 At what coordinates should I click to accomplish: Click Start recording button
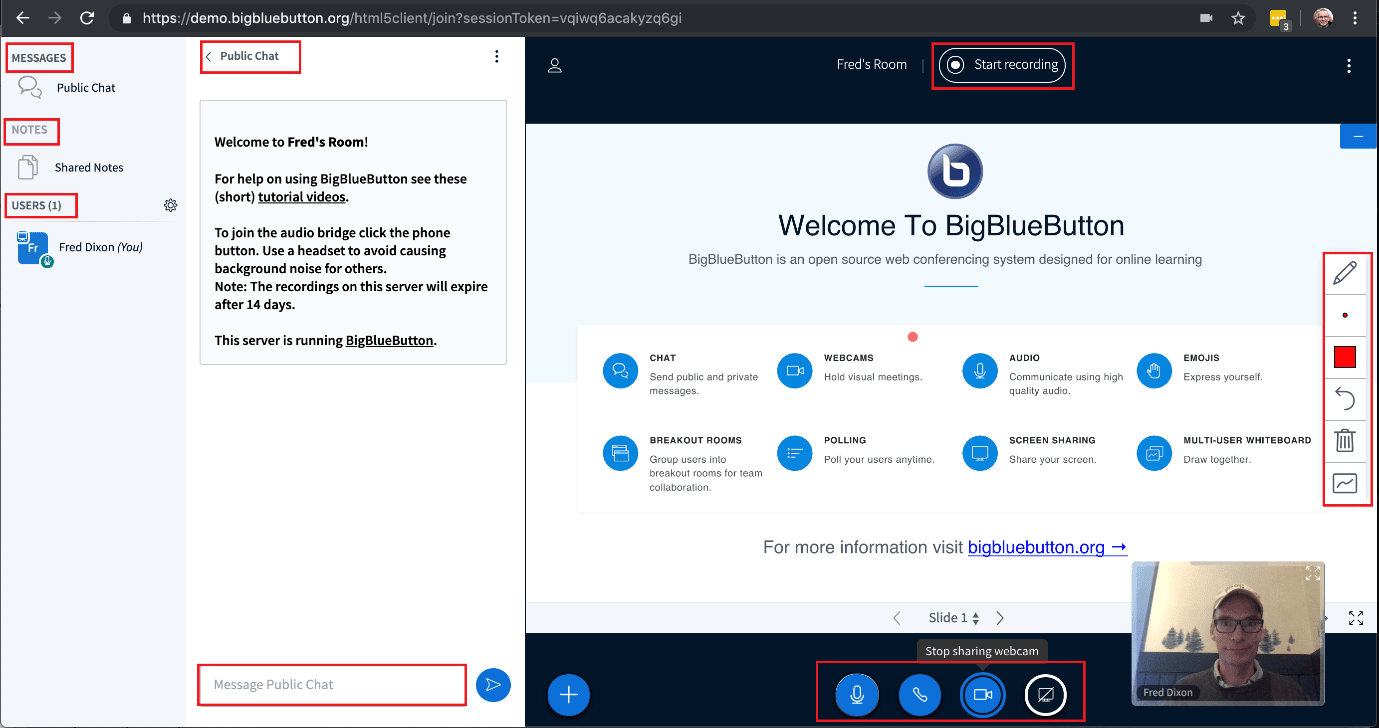click(x=1003, y=65)
